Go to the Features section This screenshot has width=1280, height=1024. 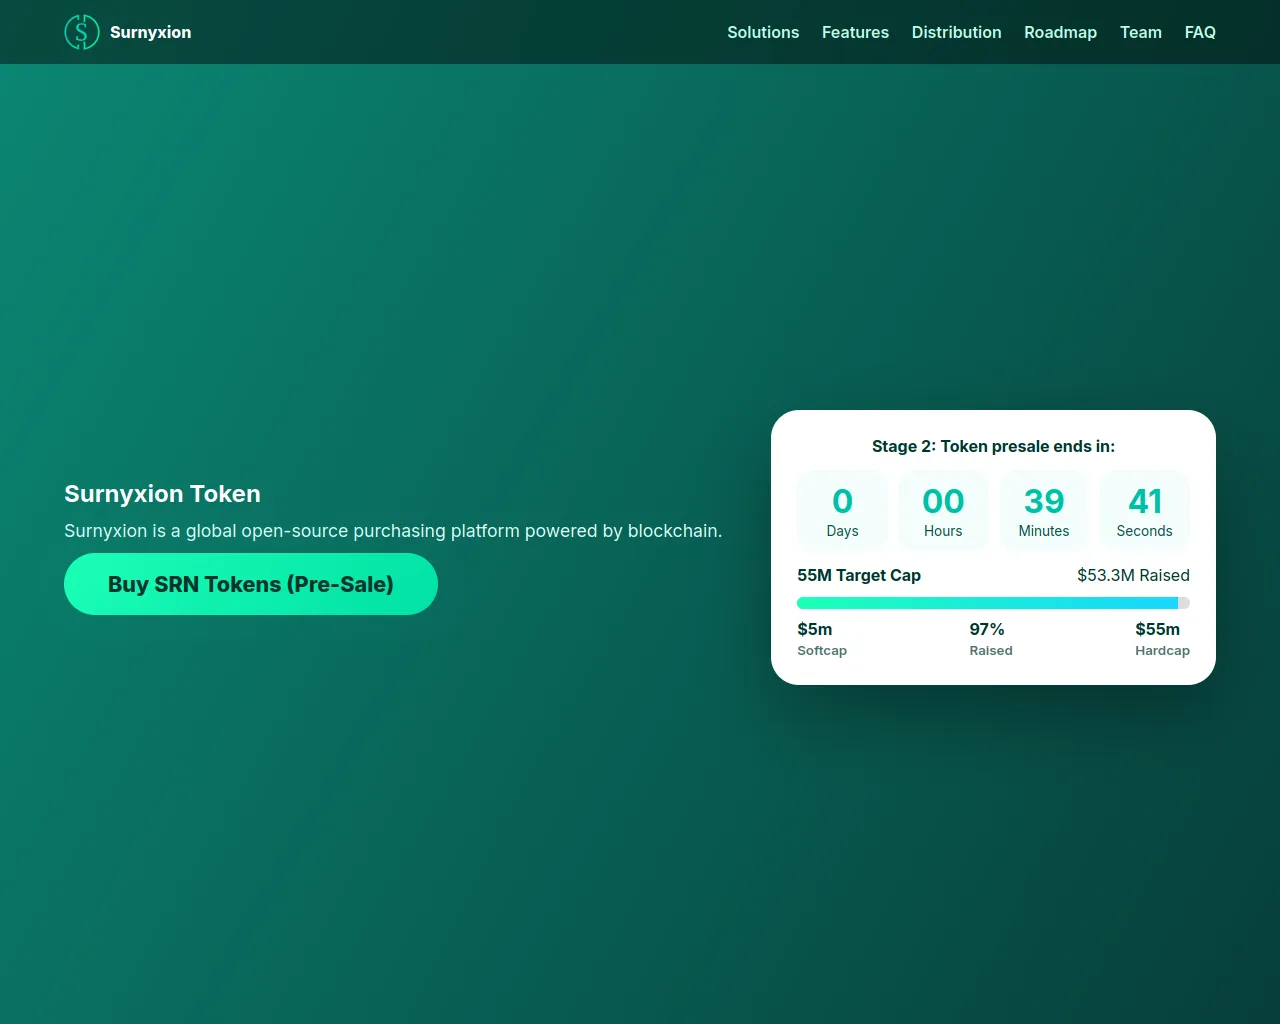point(855,32)
